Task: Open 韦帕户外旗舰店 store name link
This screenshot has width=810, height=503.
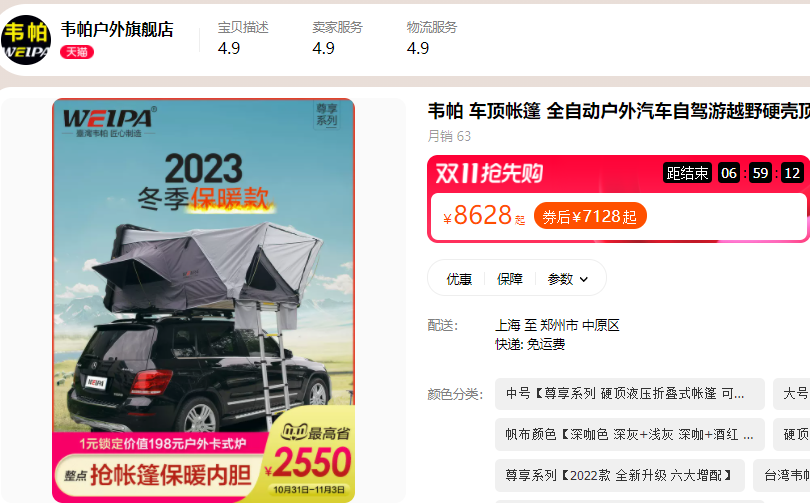Action: tap(117, 29)
